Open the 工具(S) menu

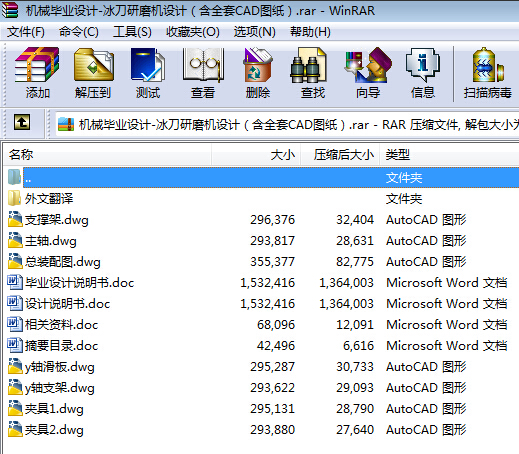tap(132, 32)
